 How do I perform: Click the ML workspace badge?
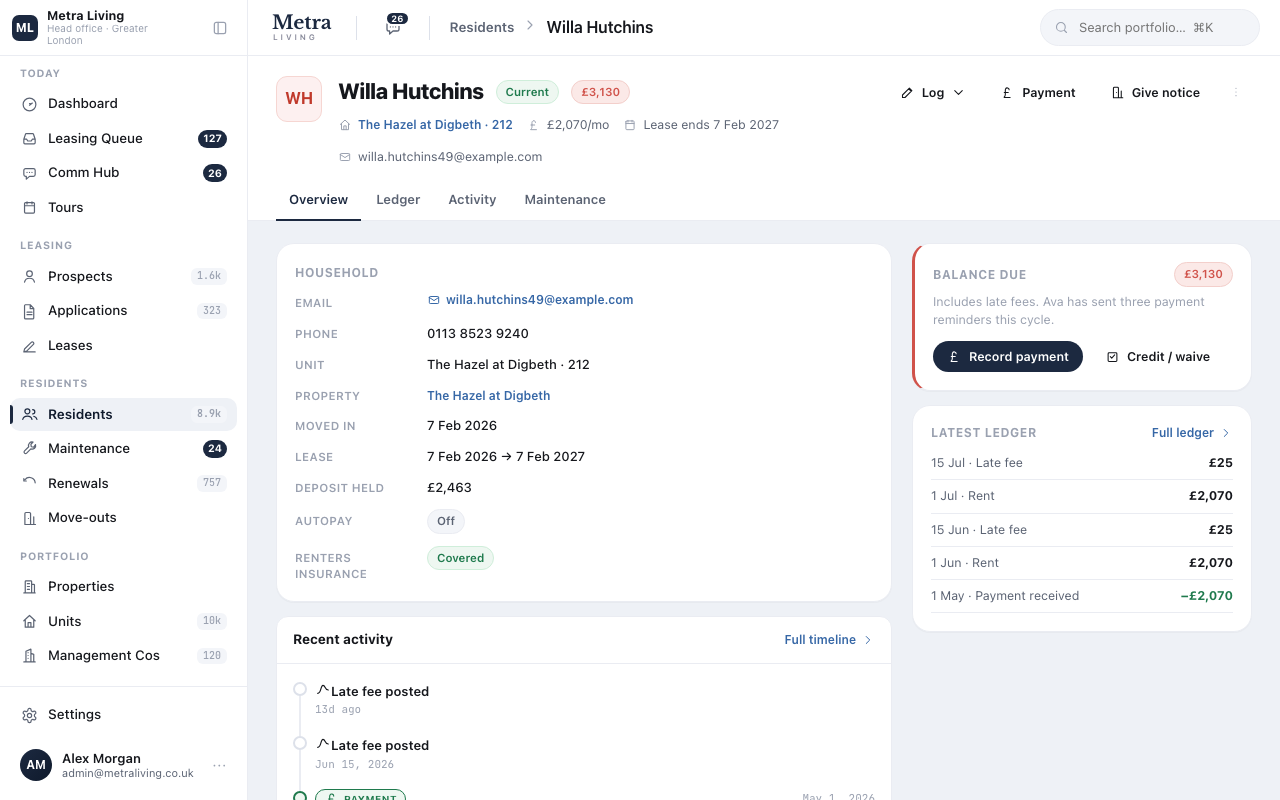pyautogui.click(x=25, y=28)
